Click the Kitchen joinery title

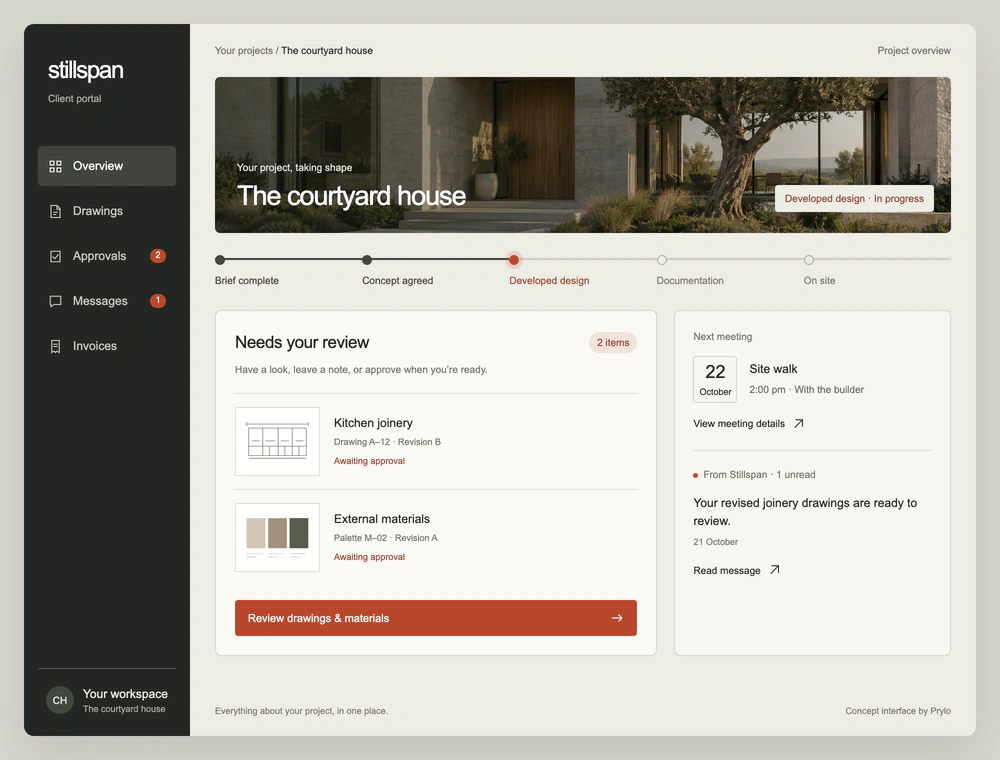[373, 423]
